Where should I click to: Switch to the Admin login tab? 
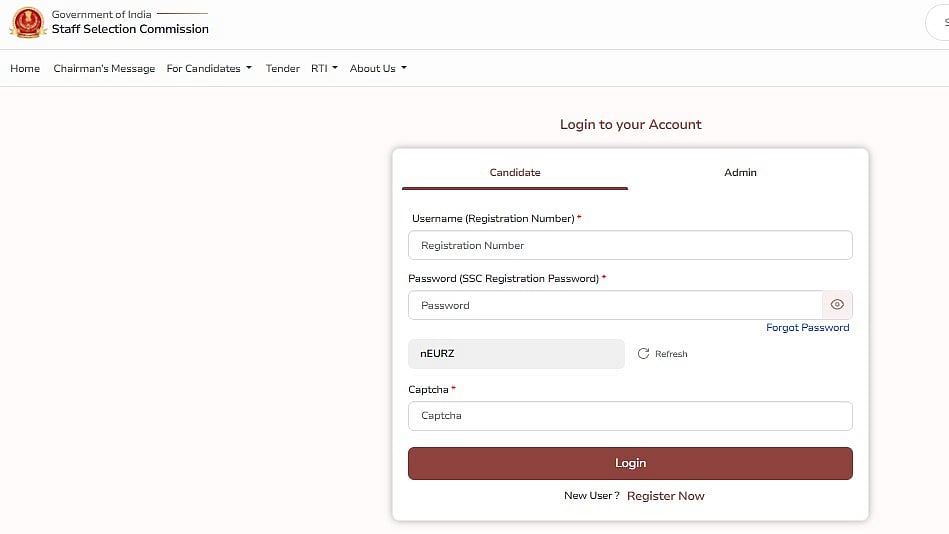(x=740, y=173)
